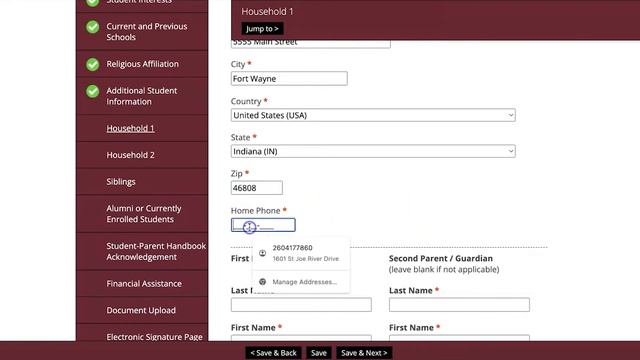Screen dimensions: 640x360
Task: Open Religious Affiliation section
Action: 142,64
